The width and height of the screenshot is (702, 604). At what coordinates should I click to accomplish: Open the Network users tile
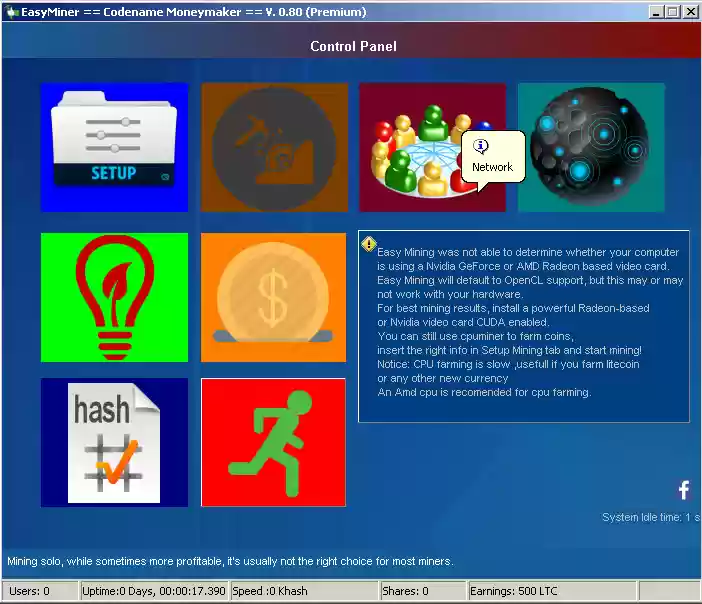click(432, 147)
